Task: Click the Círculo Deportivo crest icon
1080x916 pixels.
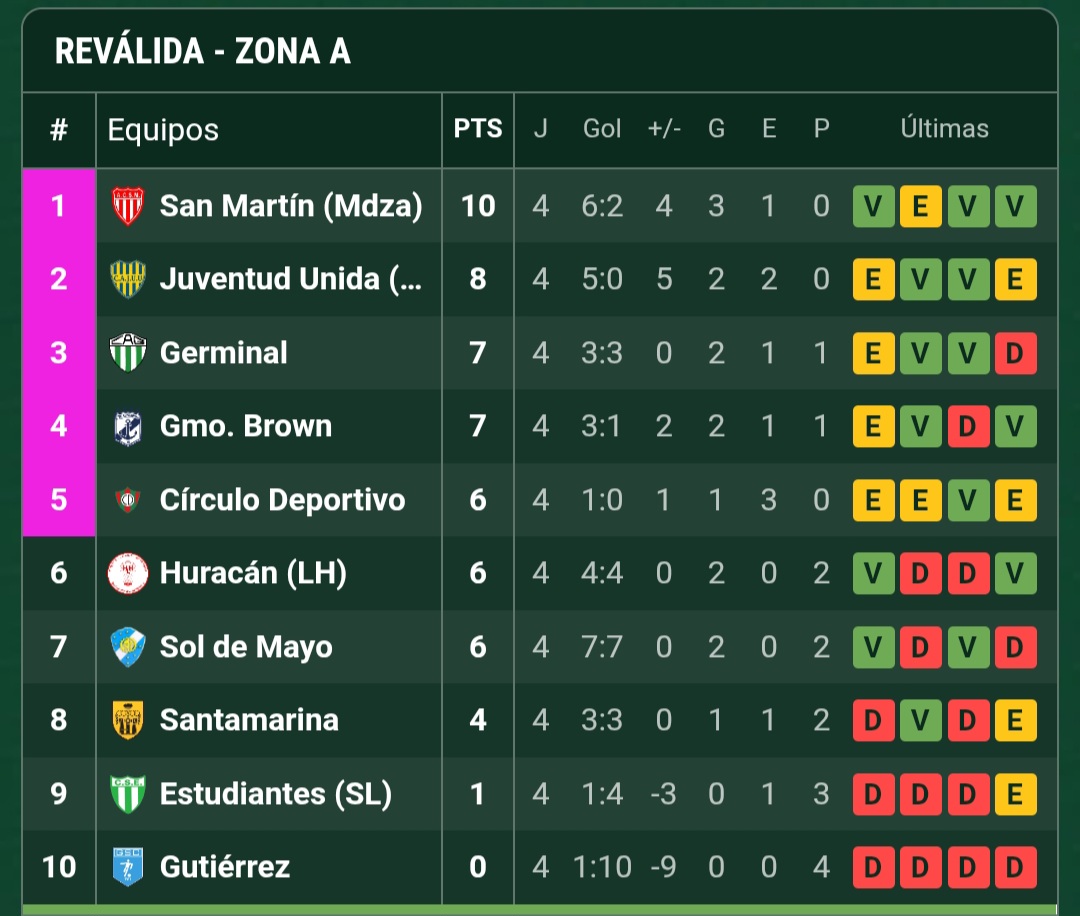Action: pyautogui.click(x=127, y=499)
